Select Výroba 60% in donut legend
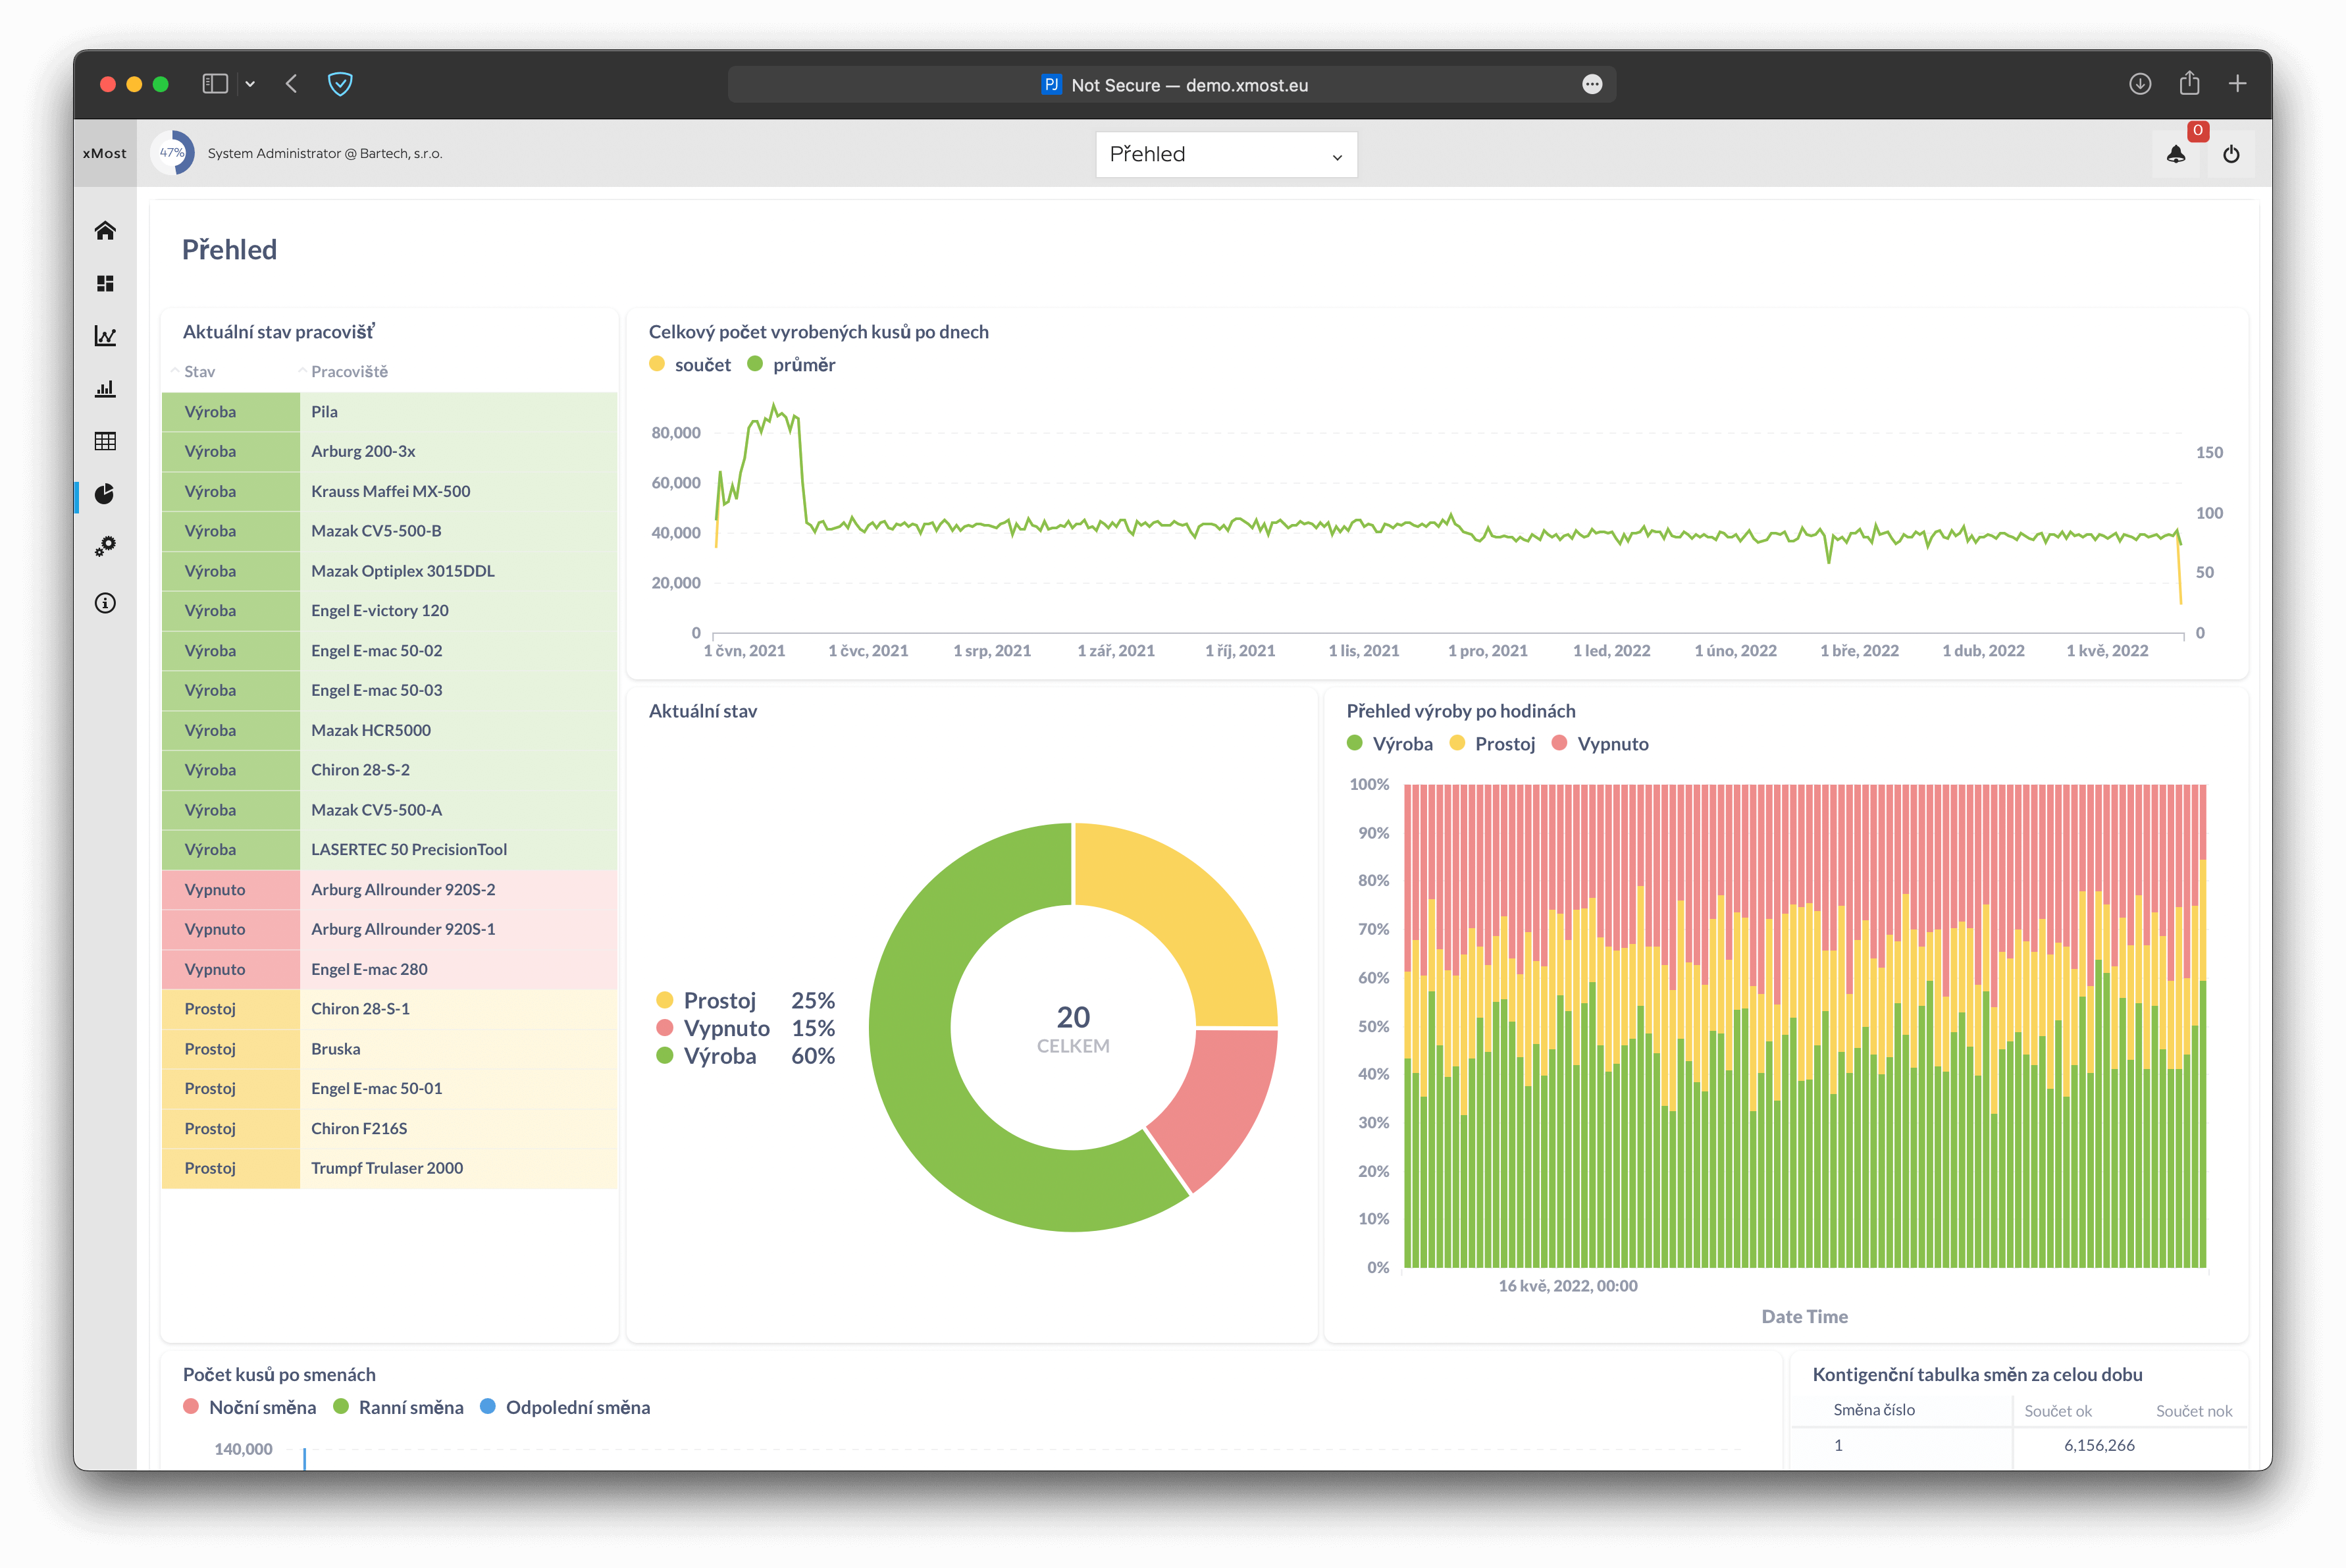Image resolution: width=2346 pixels, height=1568 pixels. (x=745, y=1057)
